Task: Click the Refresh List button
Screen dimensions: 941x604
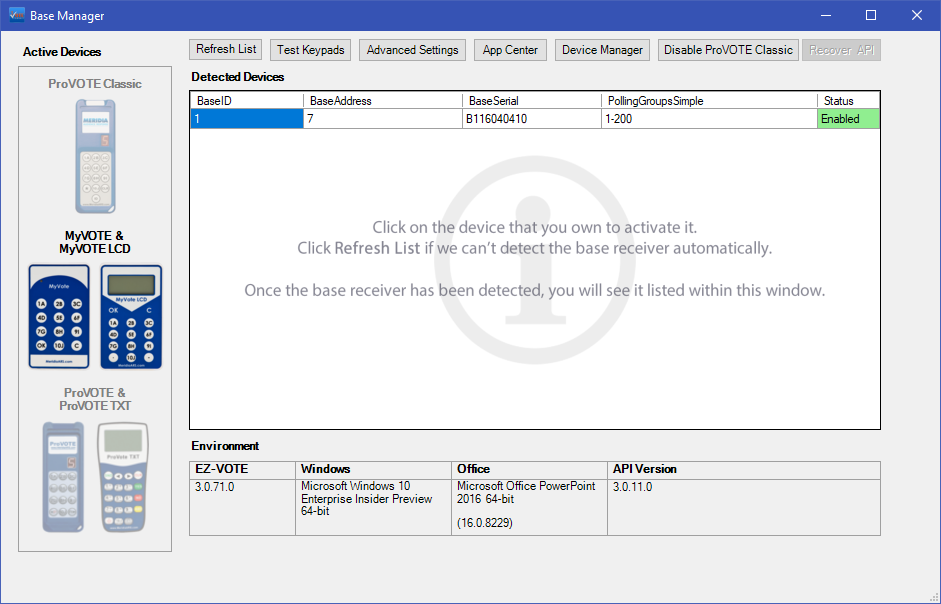Action: (226, 50)
